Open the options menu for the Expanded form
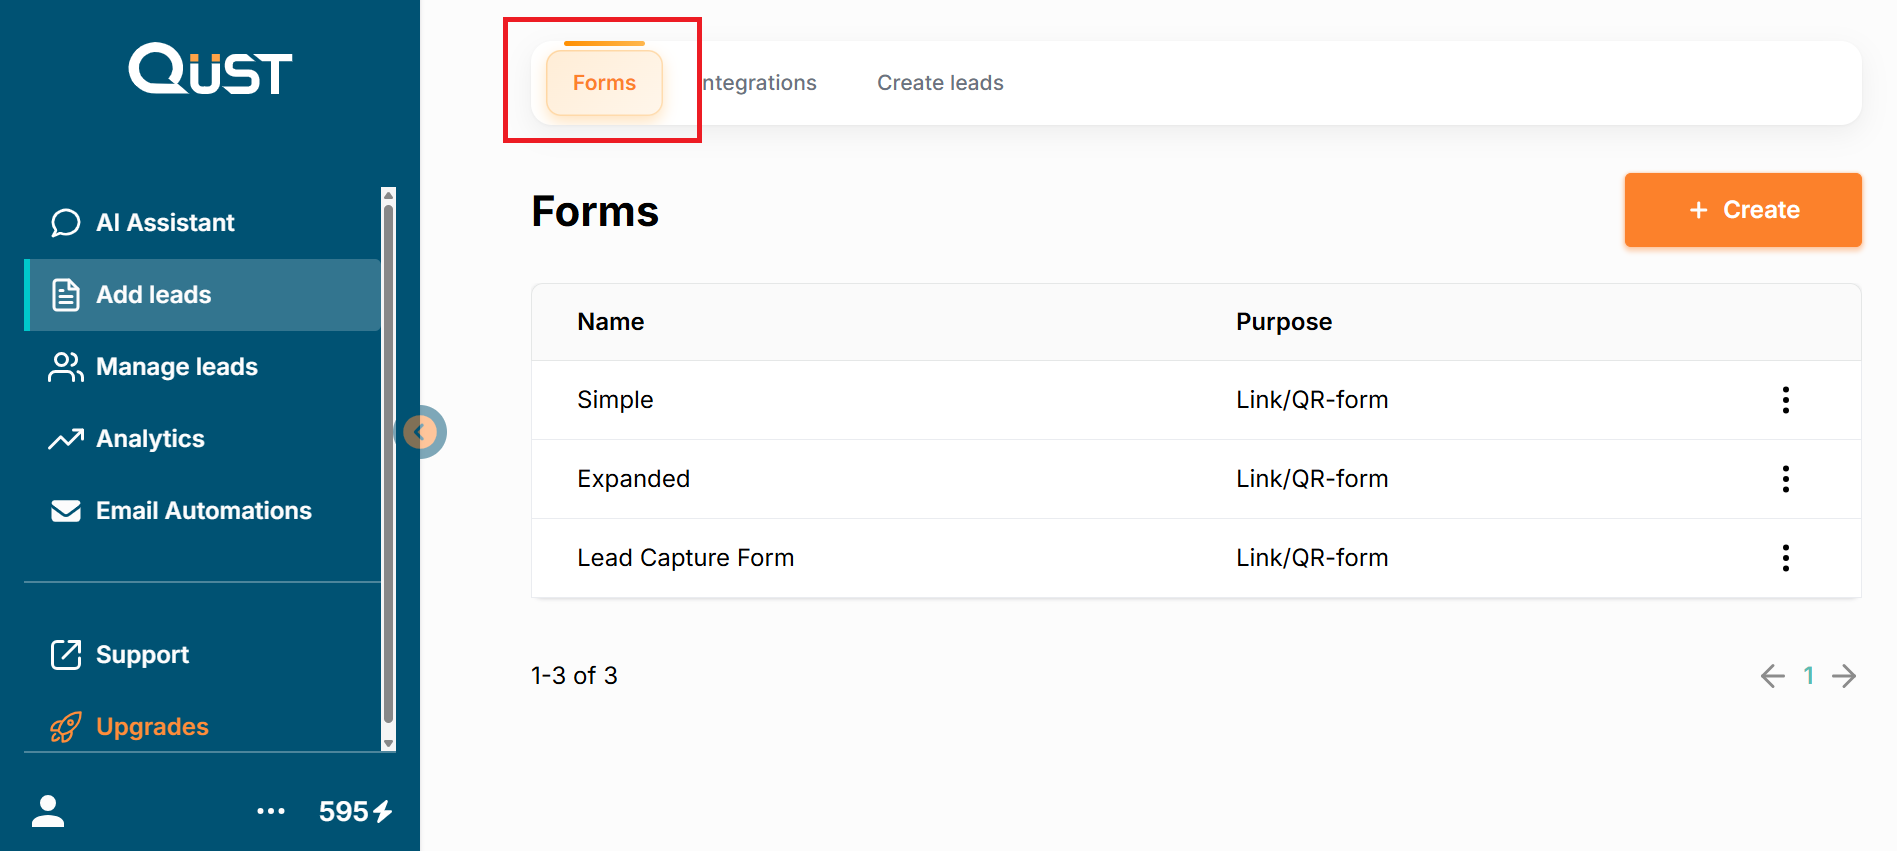1897x851 pixels. [1785, 479]
